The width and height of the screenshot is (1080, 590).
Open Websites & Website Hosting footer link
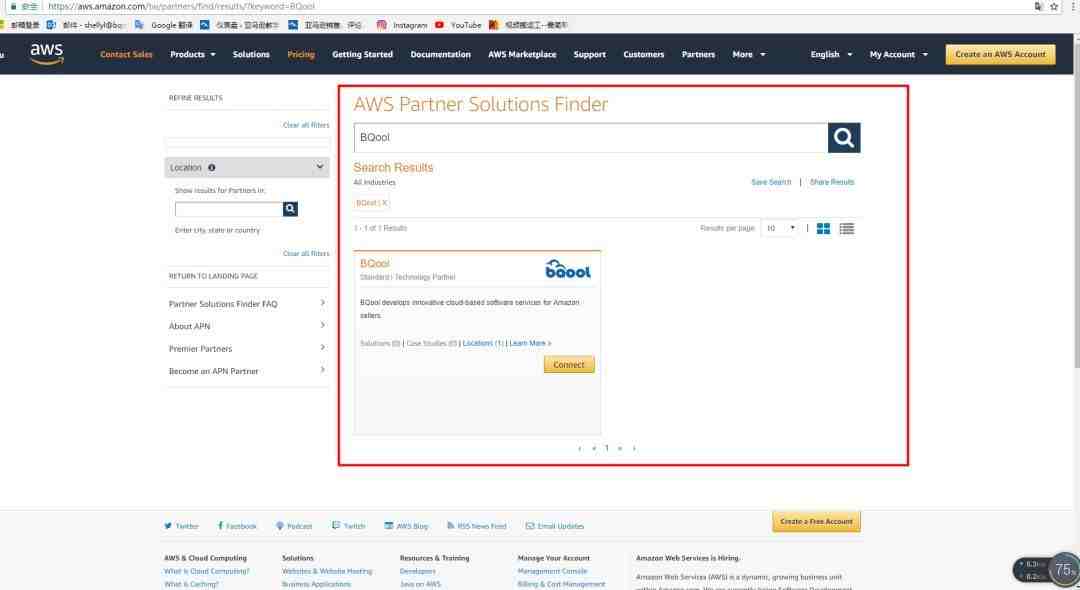click(x=326, y=571)
